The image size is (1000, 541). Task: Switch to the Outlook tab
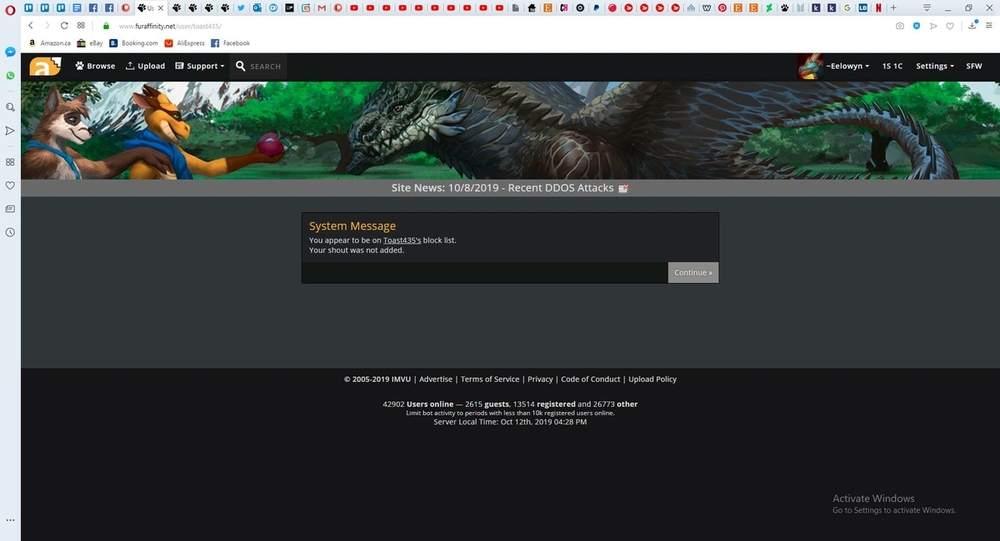257,8
